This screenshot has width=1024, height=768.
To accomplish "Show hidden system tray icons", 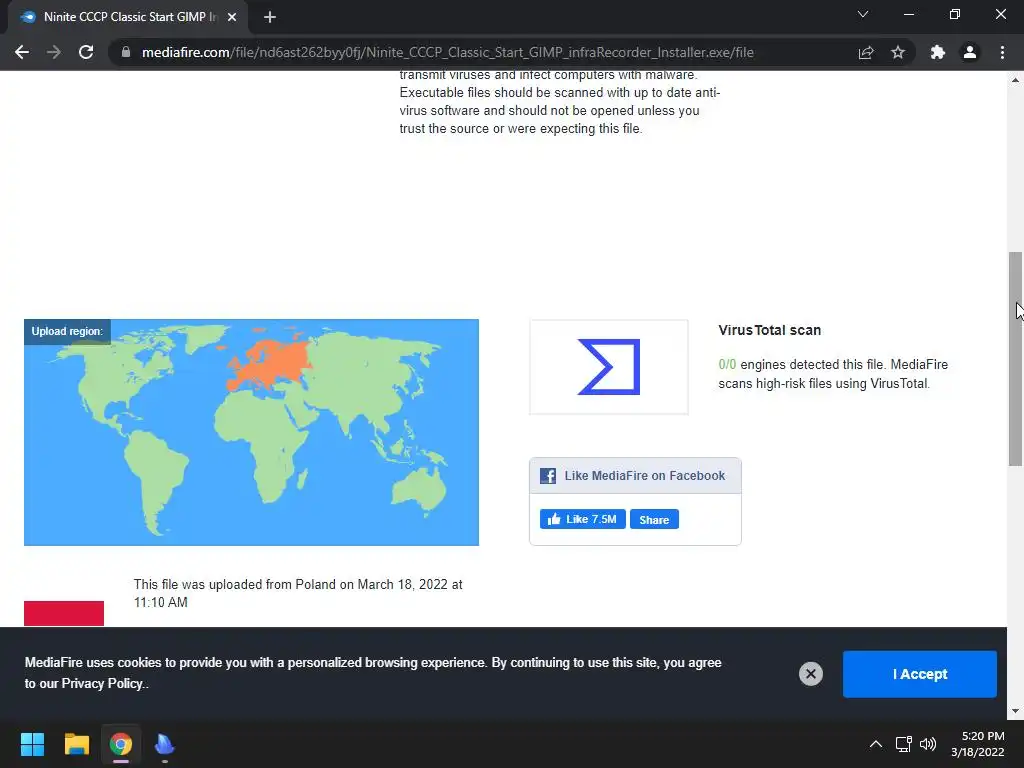I will click(x=876, y=744).
